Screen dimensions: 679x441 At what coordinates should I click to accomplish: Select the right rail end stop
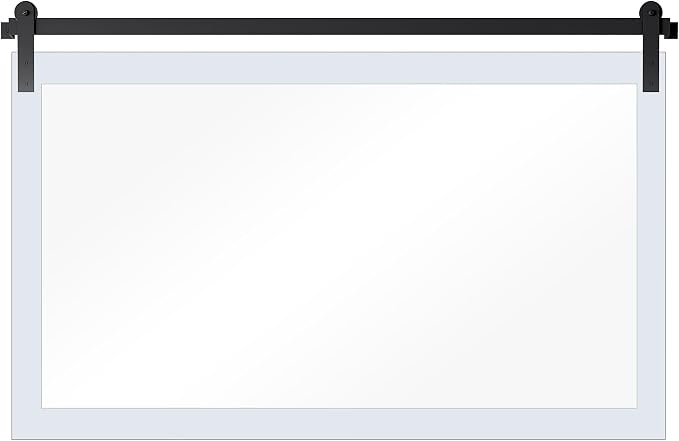tap(669, 29)
